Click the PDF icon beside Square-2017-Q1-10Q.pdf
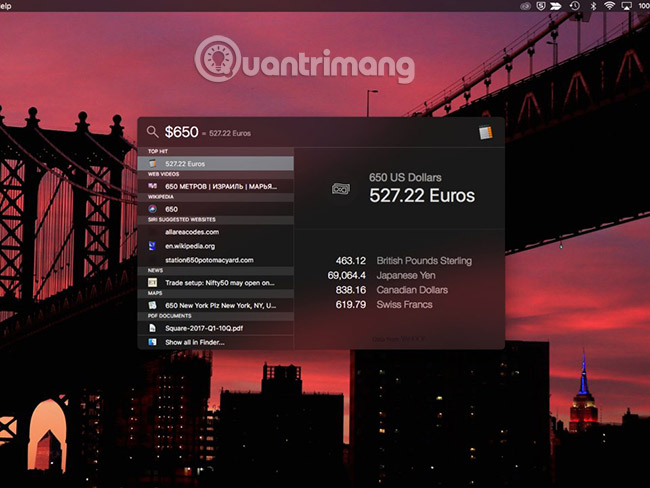The height and width of the screenshot is (488, 650). 153,328
